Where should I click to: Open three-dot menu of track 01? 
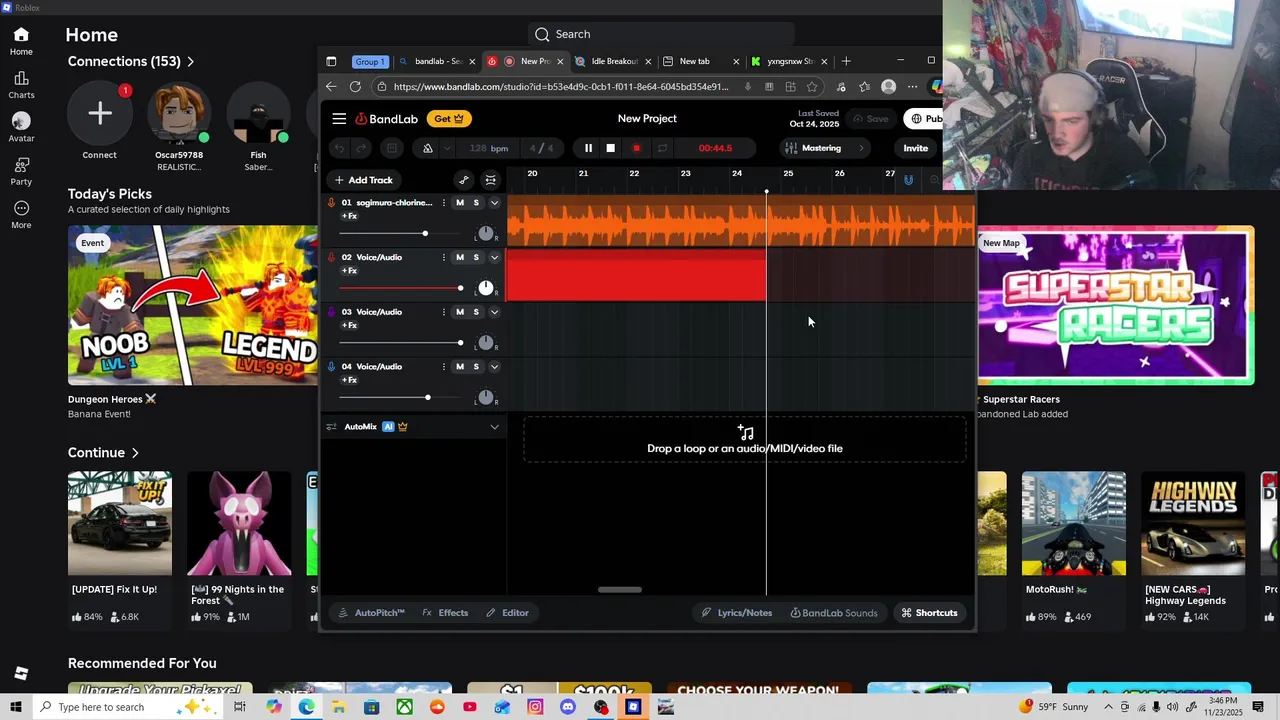tap(443, 203)
